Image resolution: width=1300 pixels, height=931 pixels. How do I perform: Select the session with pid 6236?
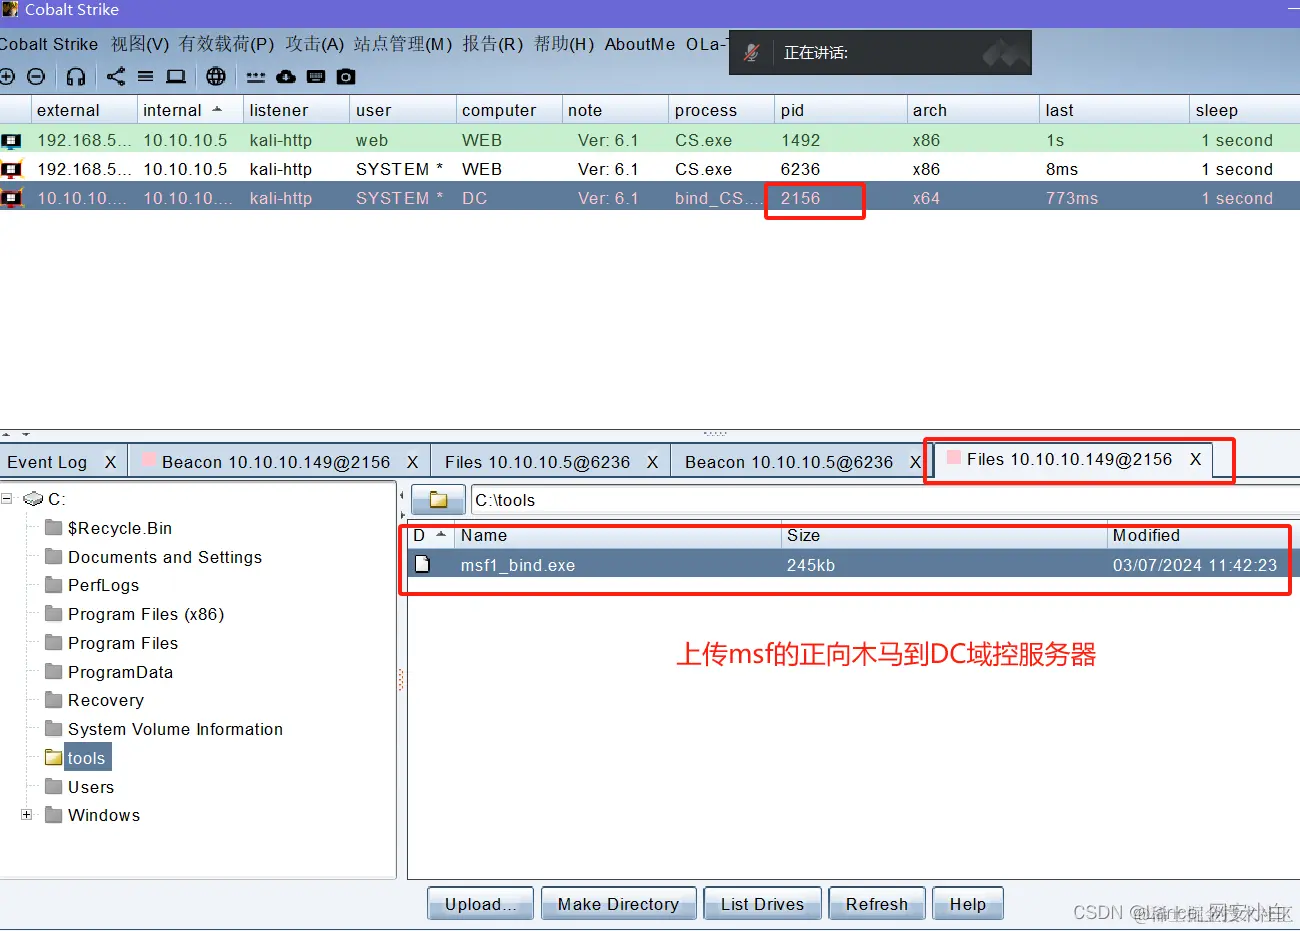[x=650, y=170]
